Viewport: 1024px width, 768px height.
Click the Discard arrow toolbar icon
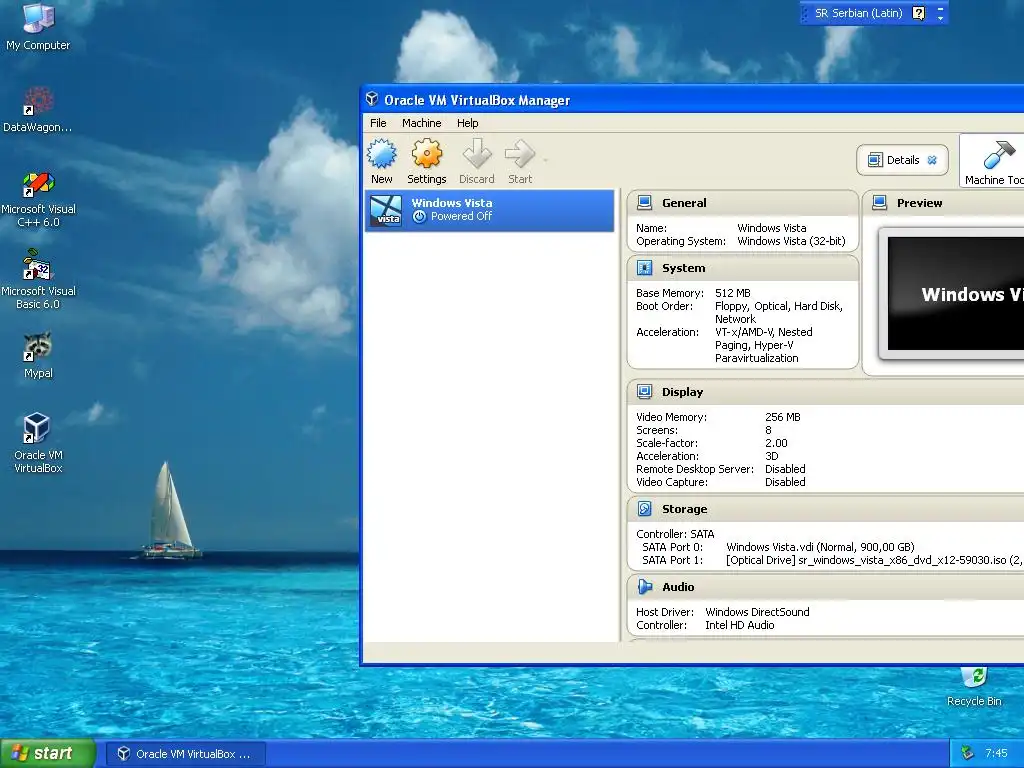[477, 161]
